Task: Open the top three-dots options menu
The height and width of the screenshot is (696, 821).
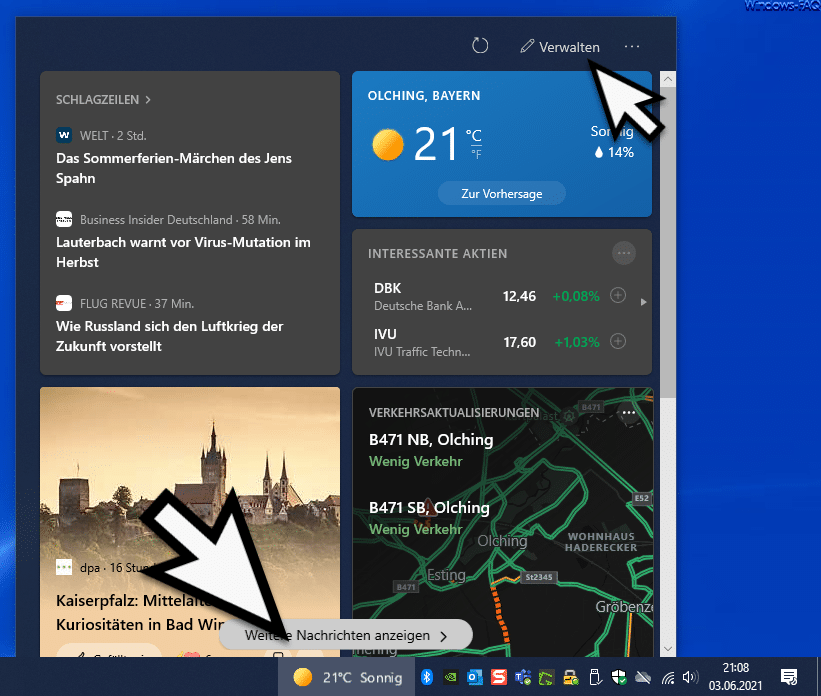Action: [x=632, y=47]
